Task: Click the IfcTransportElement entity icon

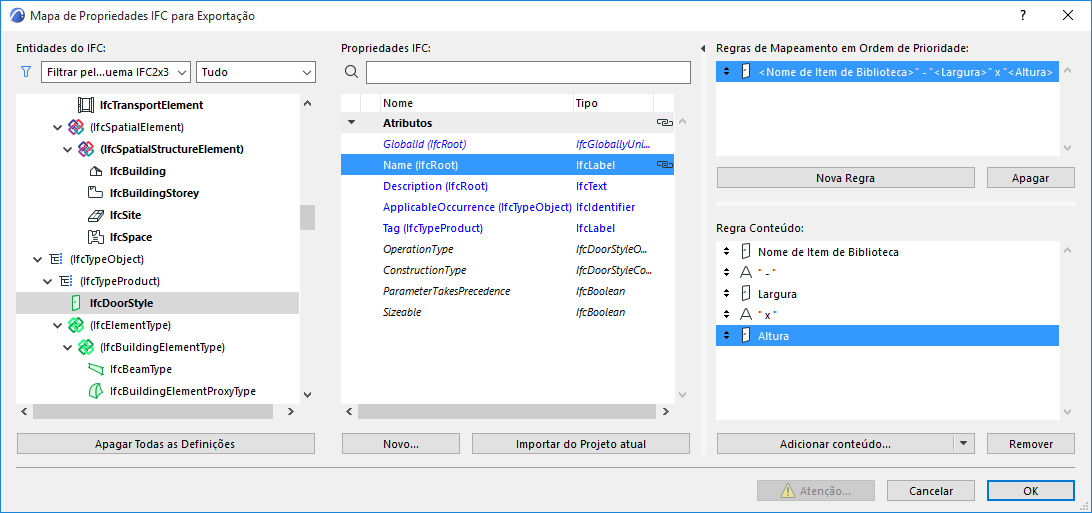Action: pyautogui.click(x=86, y=105)
